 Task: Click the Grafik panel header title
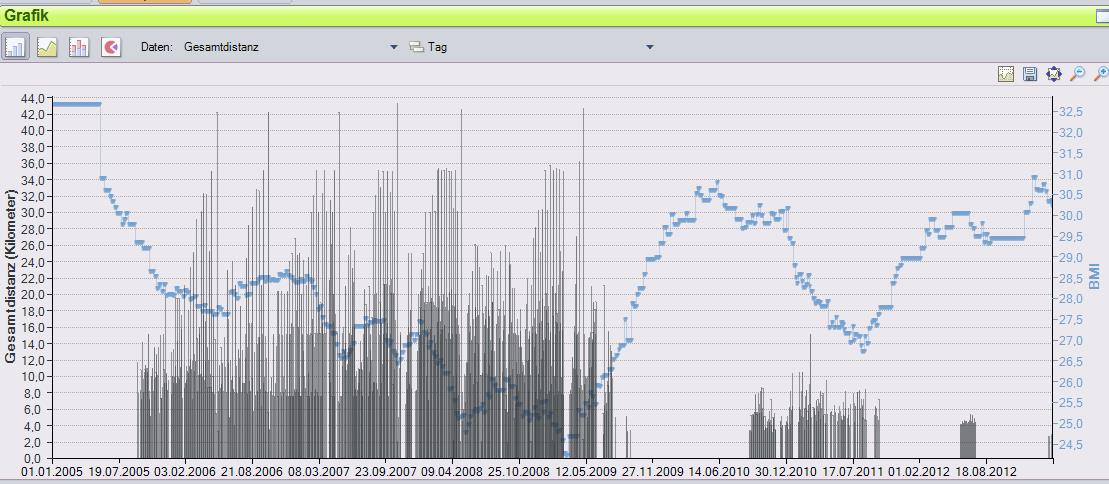(26, 16)
